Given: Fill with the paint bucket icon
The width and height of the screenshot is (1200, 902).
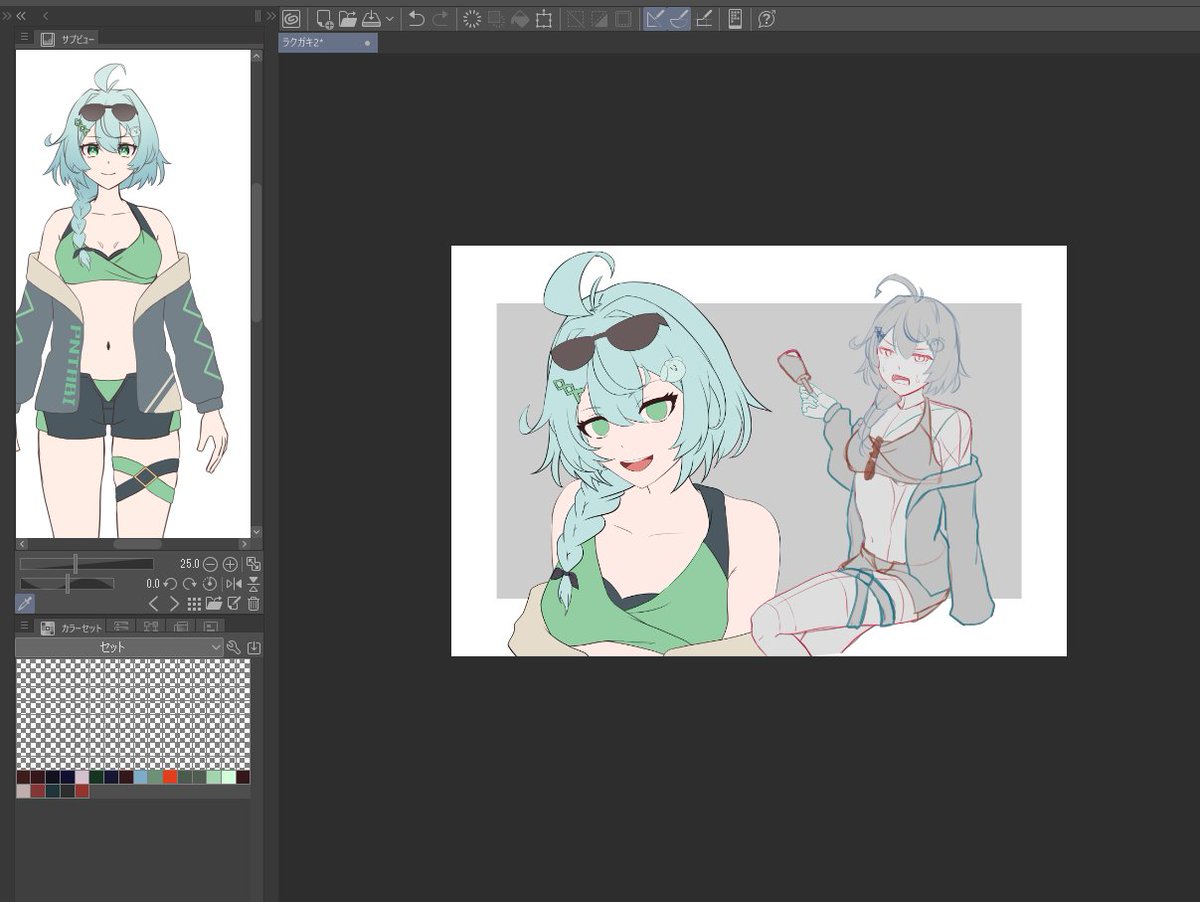Looking at the screenshot, I should click(520, 18).
